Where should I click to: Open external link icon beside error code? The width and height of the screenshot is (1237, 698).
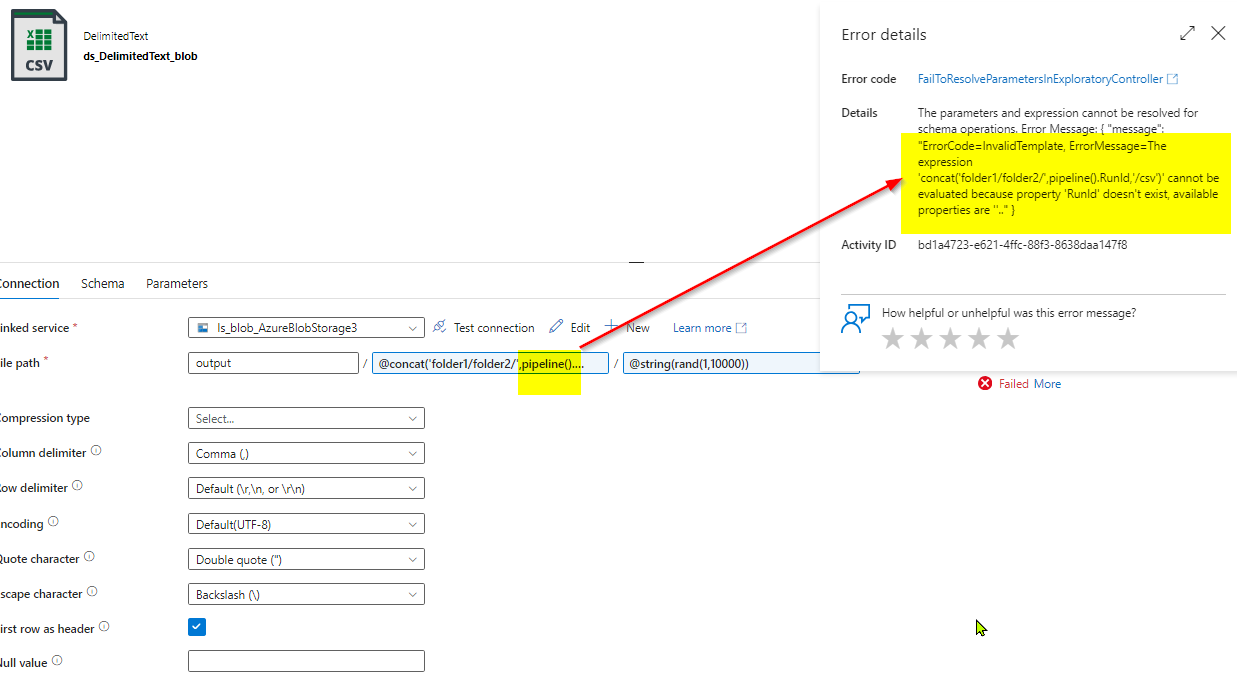1172,79
